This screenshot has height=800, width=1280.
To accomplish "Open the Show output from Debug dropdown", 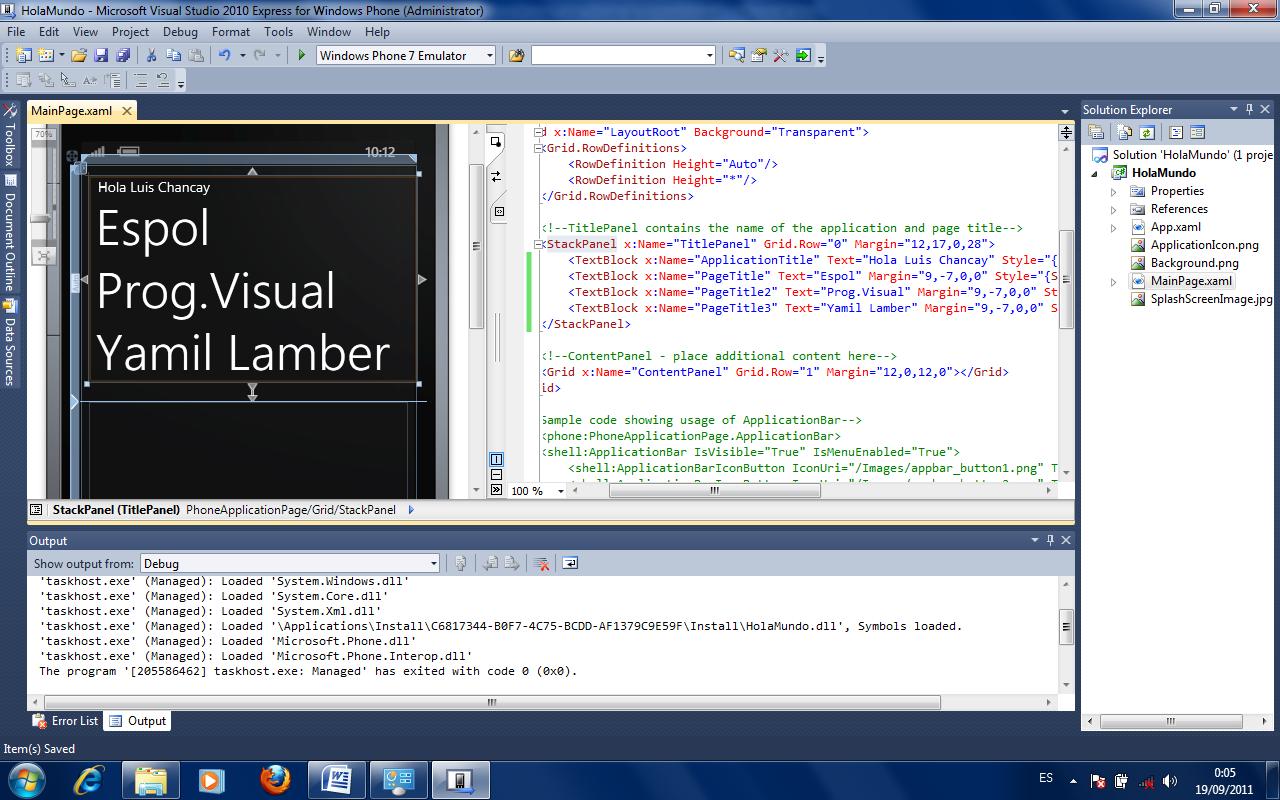I will click(x=433, y=564).
